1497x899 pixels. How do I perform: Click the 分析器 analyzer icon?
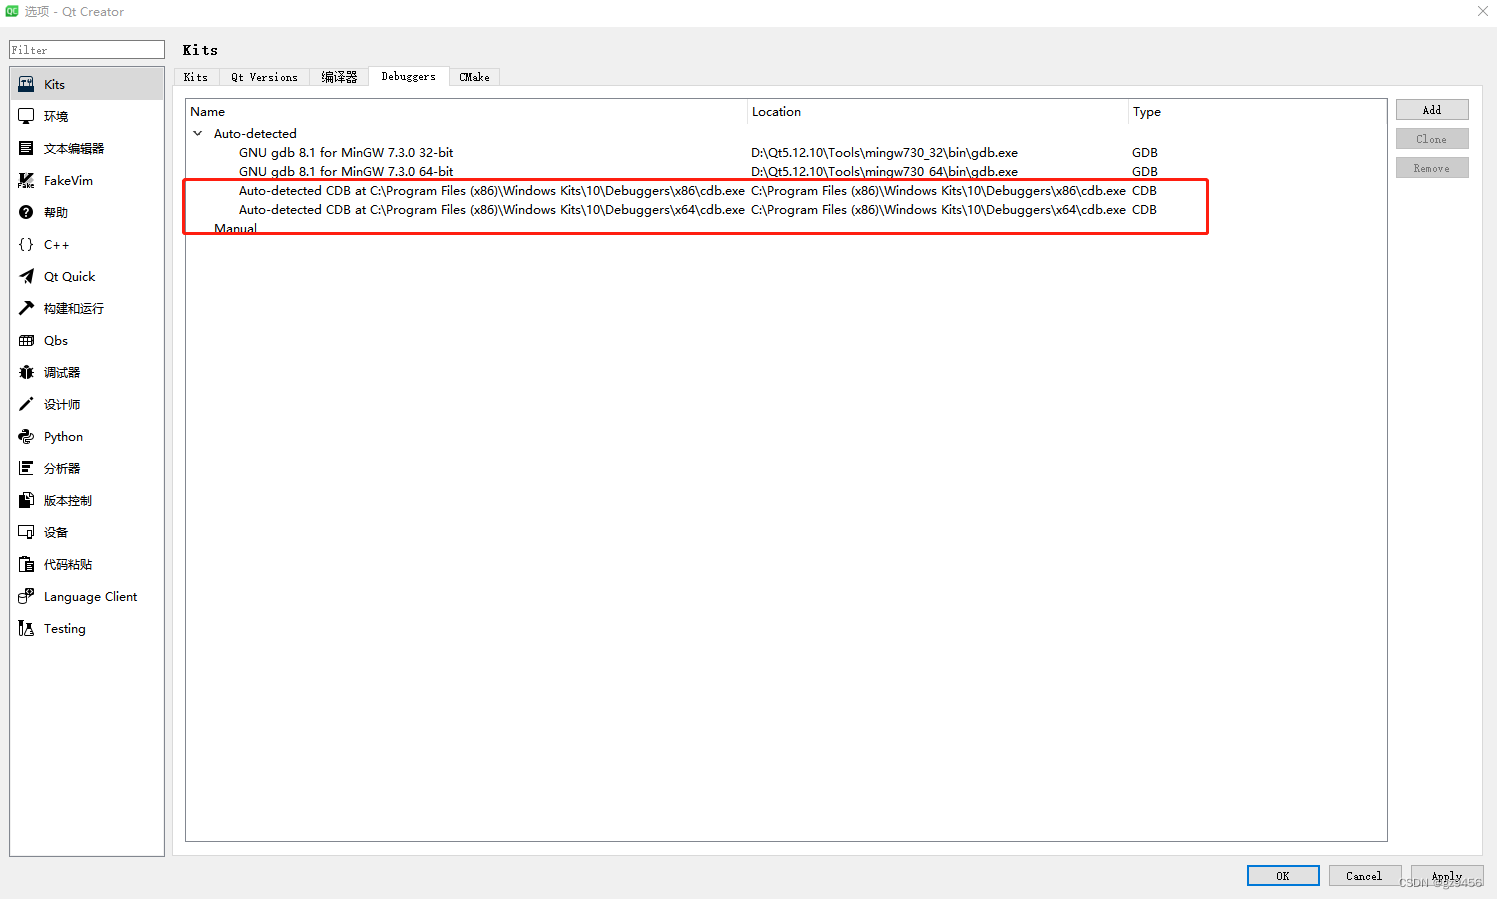point(26,468)
